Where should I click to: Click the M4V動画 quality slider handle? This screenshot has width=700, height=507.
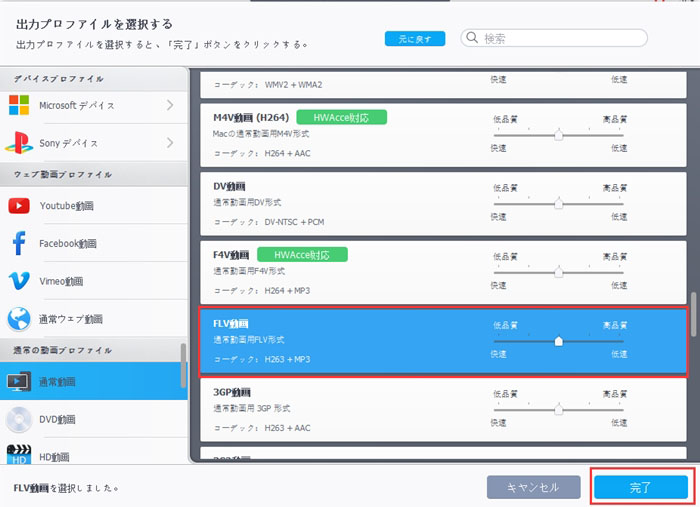pyautogui.click(x=559, y=134)
